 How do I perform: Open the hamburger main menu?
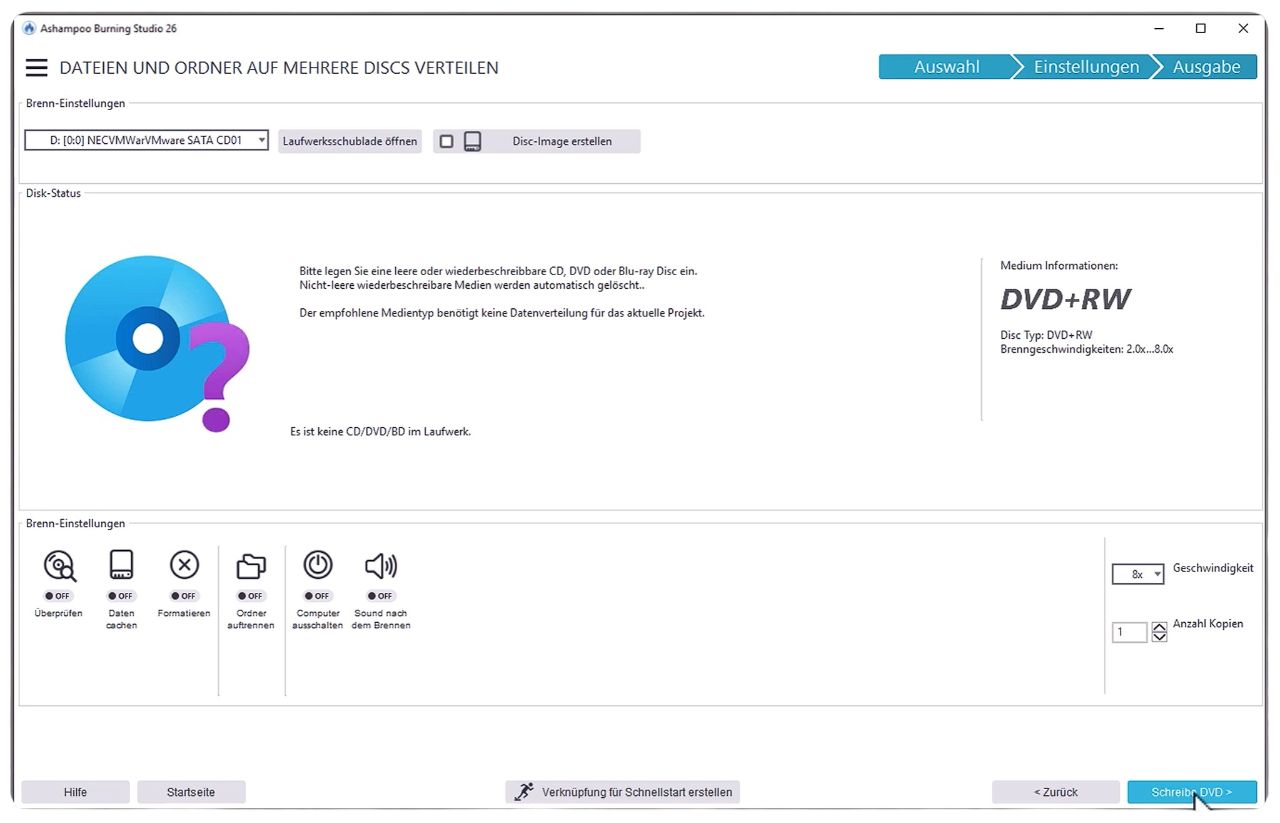(37, 67)
